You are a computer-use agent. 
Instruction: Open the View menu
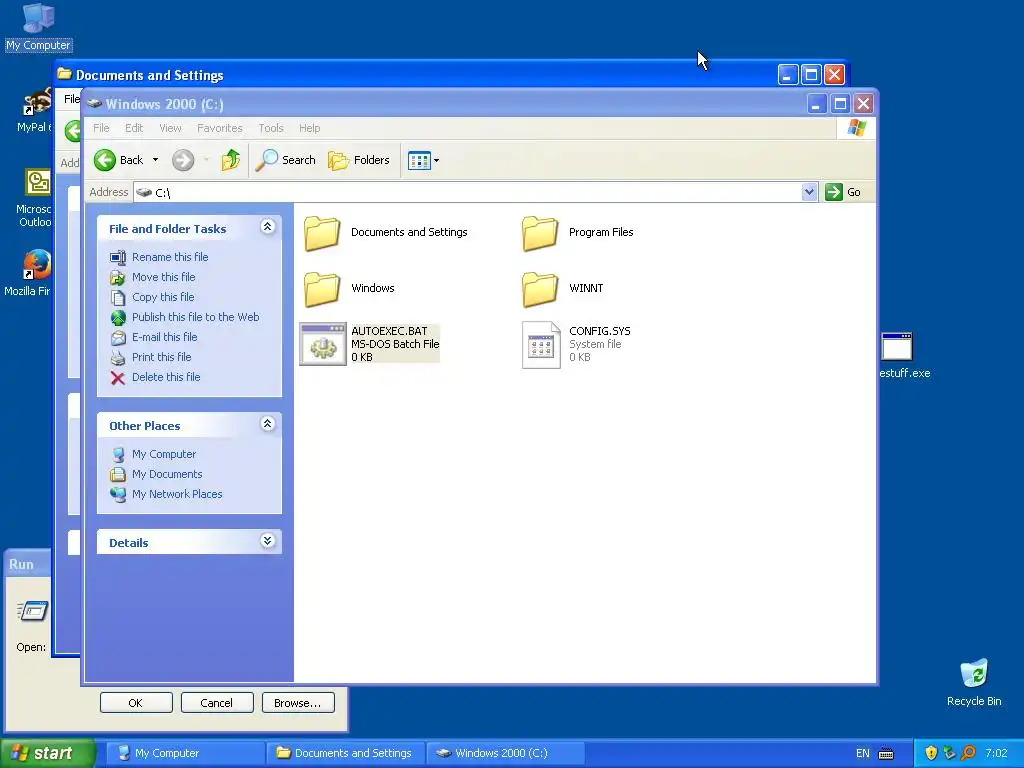click(x=170, y=128)
